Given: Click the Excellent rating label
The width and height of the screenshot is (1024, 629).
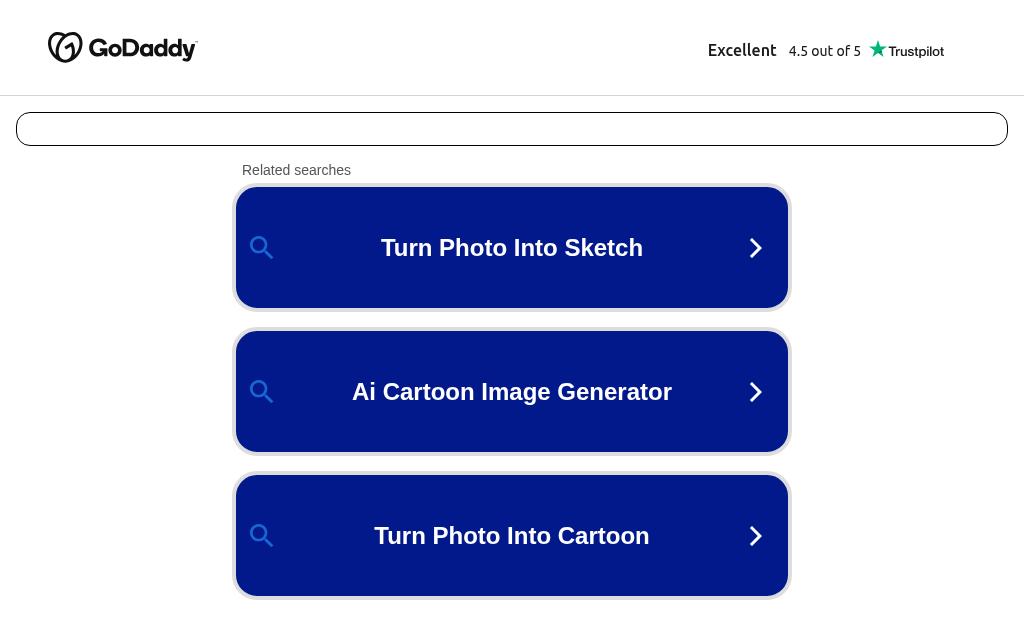Looking at the screenshot, I should click(742, 50).
